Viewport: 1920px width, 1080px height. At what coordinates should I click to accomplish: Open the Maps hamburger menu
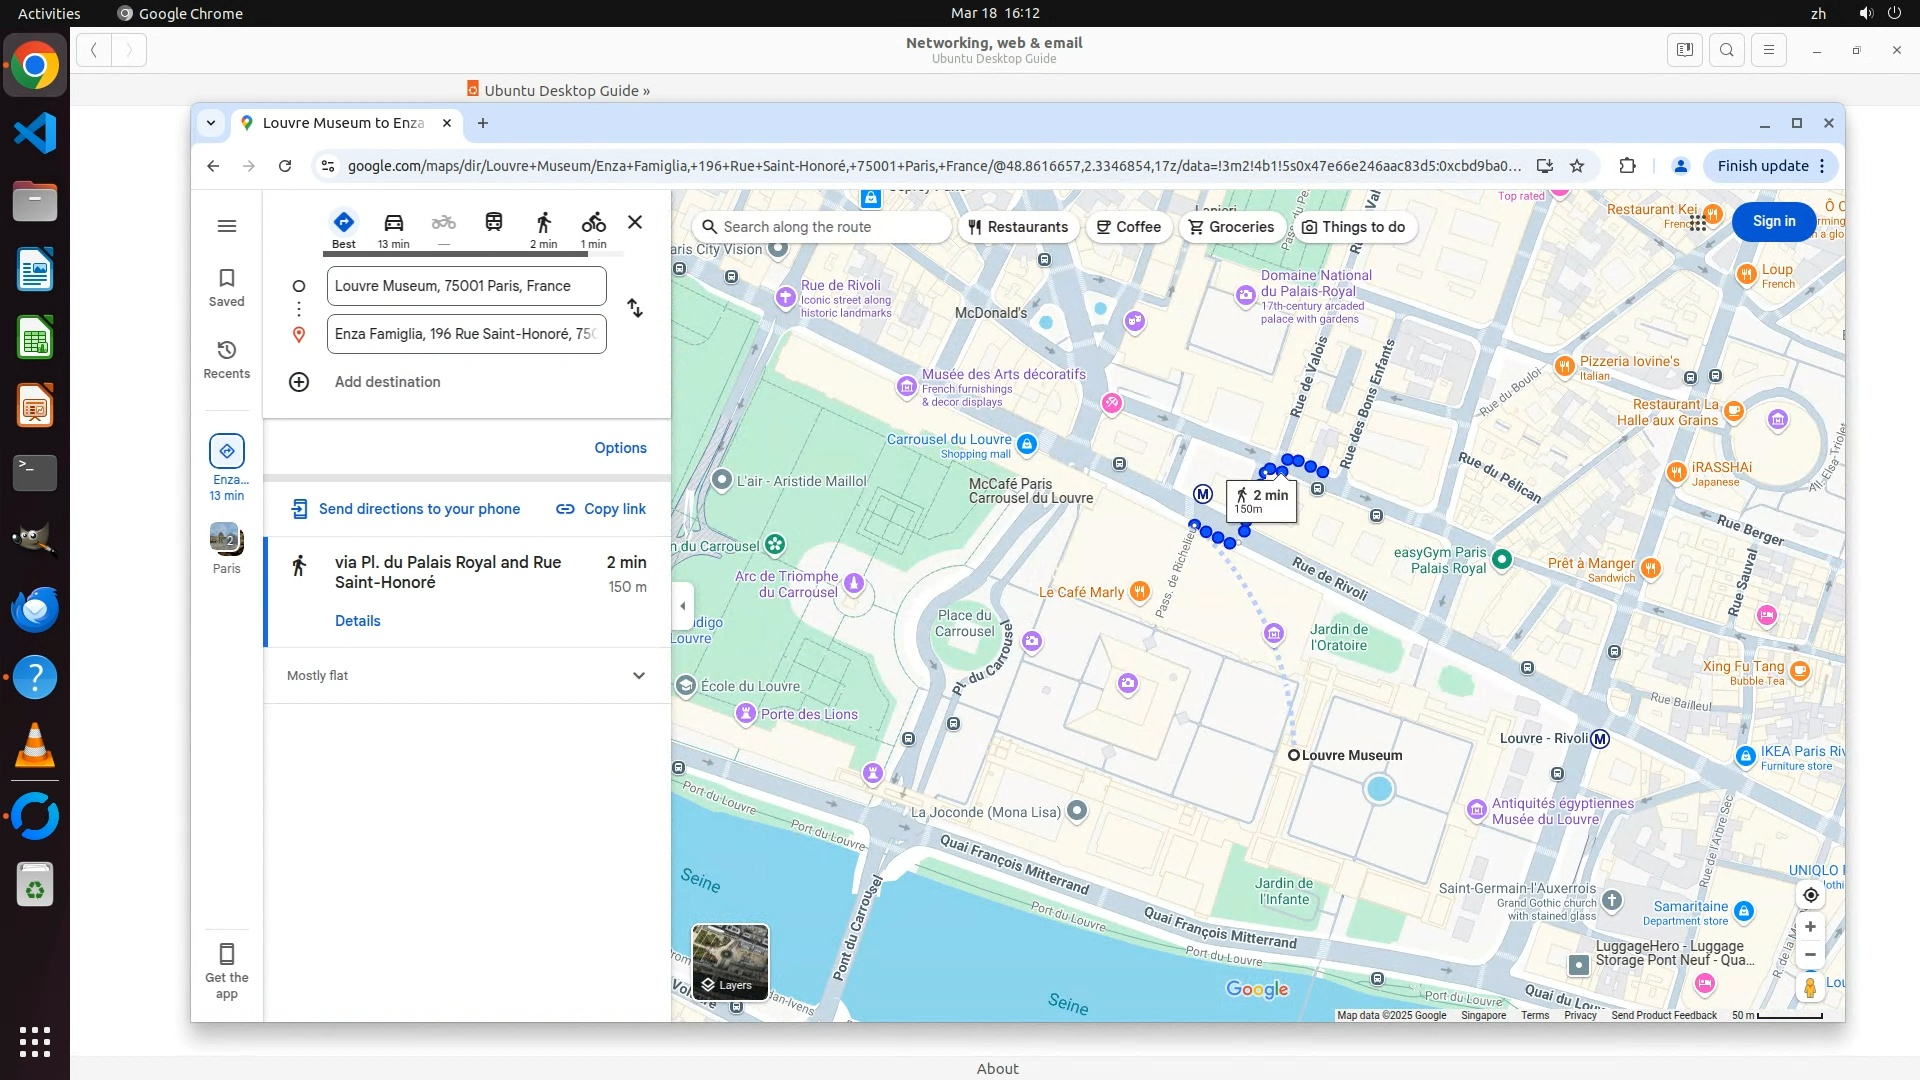(227, 226)
